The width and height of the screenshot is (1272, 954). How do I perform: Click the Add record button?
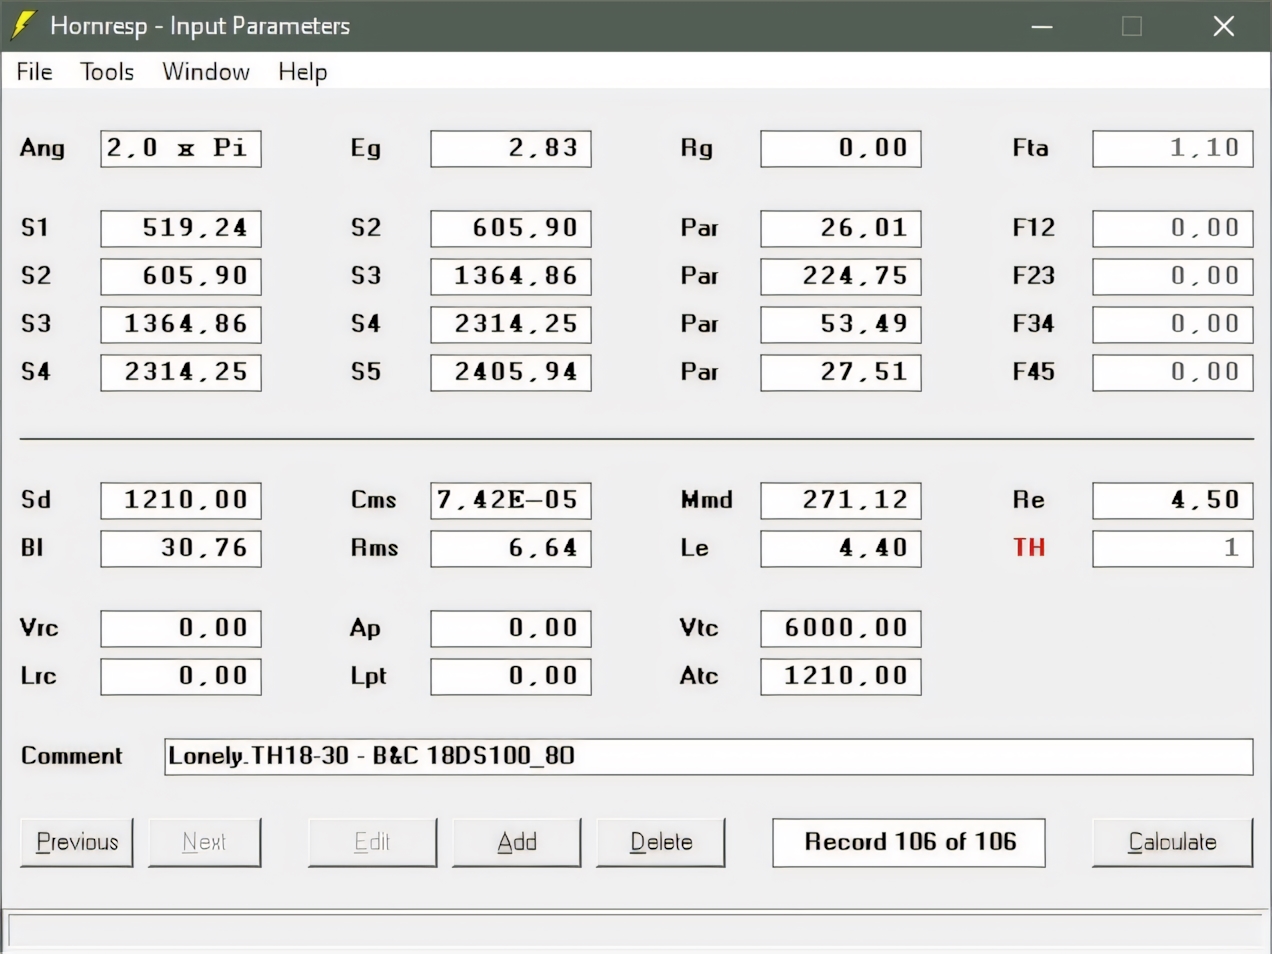(x=516, y=842)
